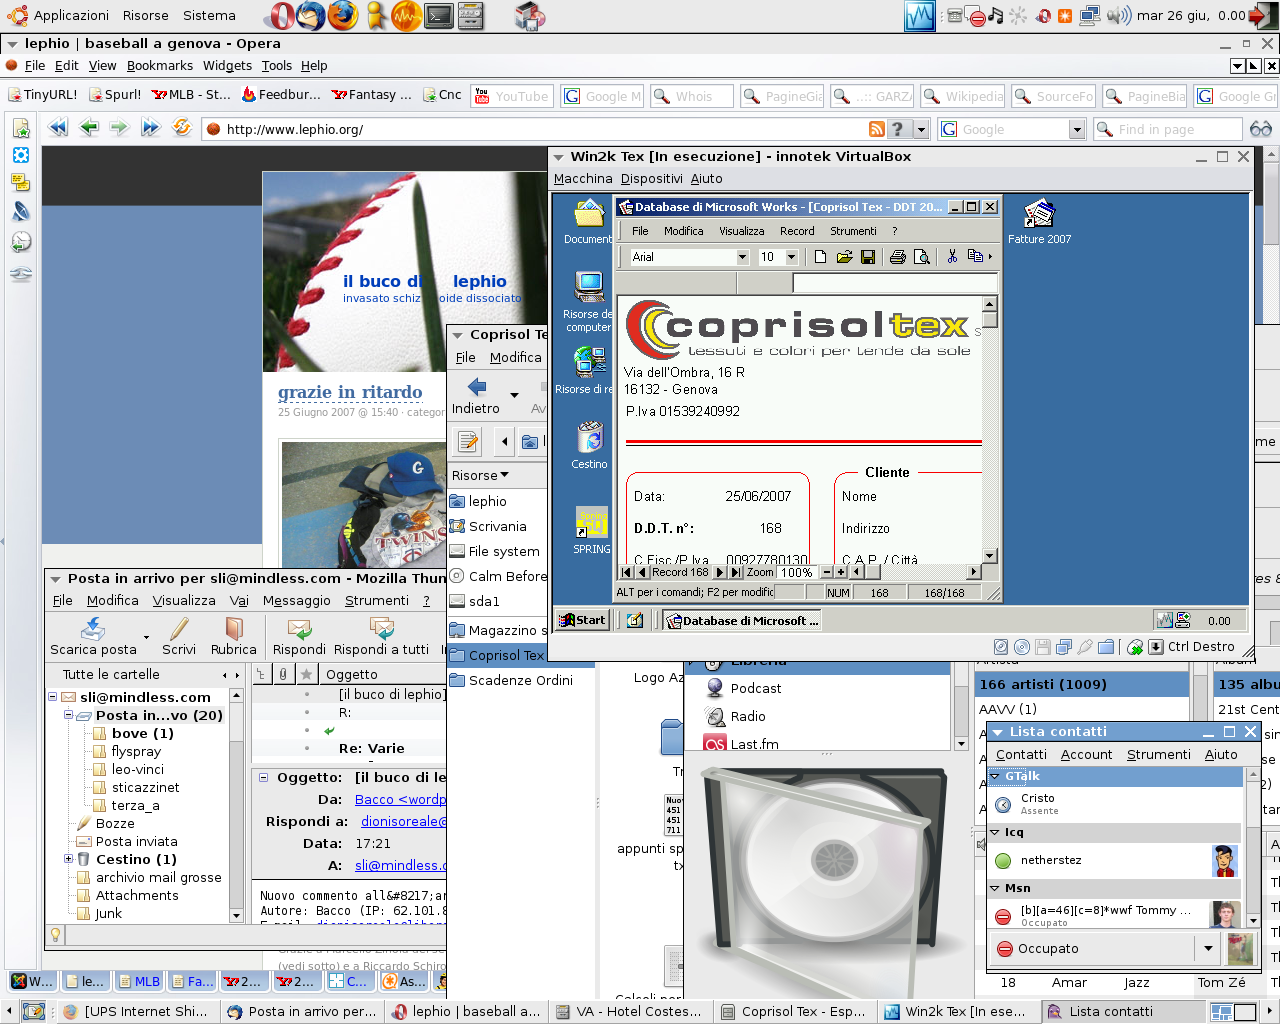This screenshot has width=1280, height=1024.
Task: Click the TinyURL! bookmark button
Action: click(43, 95)
